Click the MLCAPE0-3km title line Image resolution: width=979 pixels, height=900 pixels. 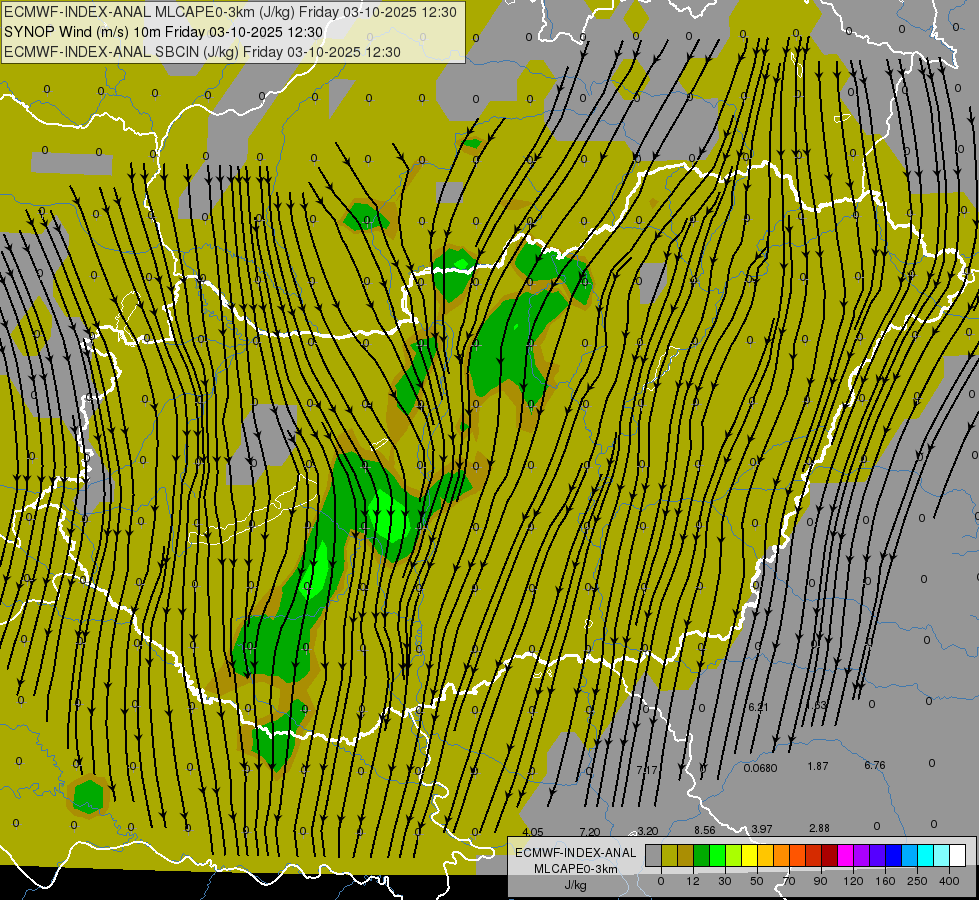[230, 12]
